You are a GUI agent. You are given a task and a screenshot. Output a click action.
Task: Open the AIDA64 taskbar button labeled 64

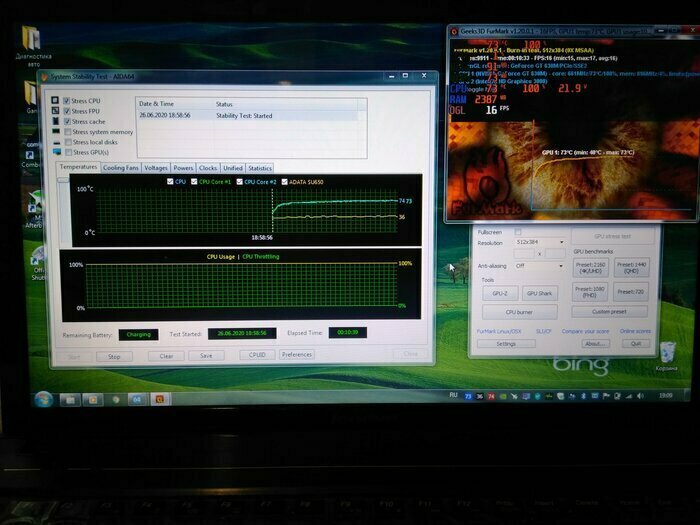(x=137, y=399)
